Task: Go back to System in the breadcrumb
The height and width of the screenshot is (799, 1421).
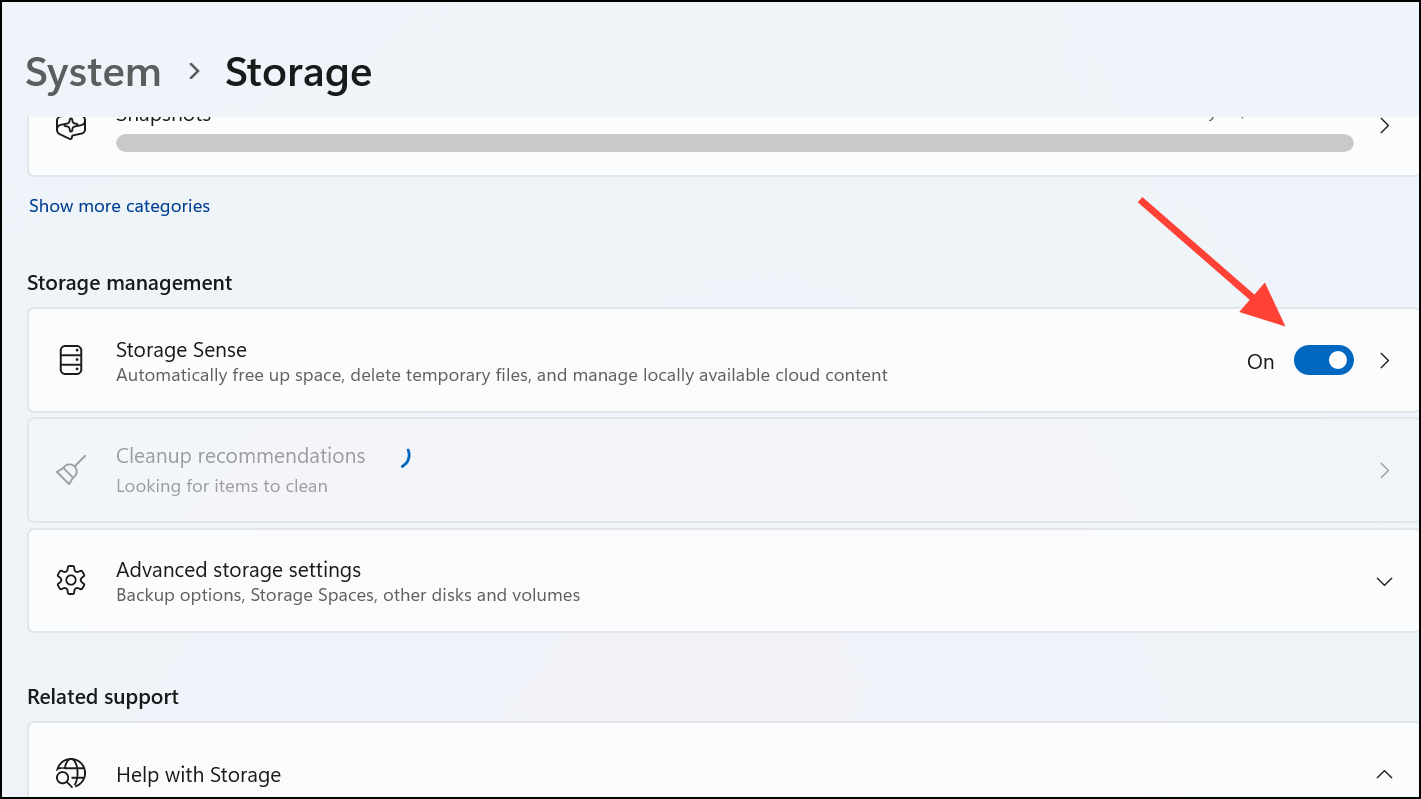Action: 93,72
